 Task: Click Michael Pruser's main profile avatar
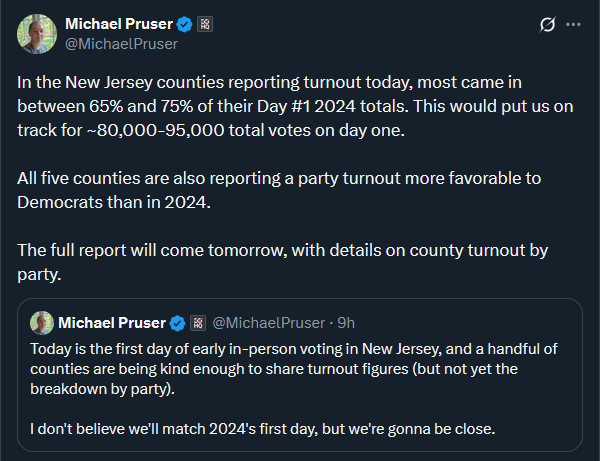coord(36,33)
